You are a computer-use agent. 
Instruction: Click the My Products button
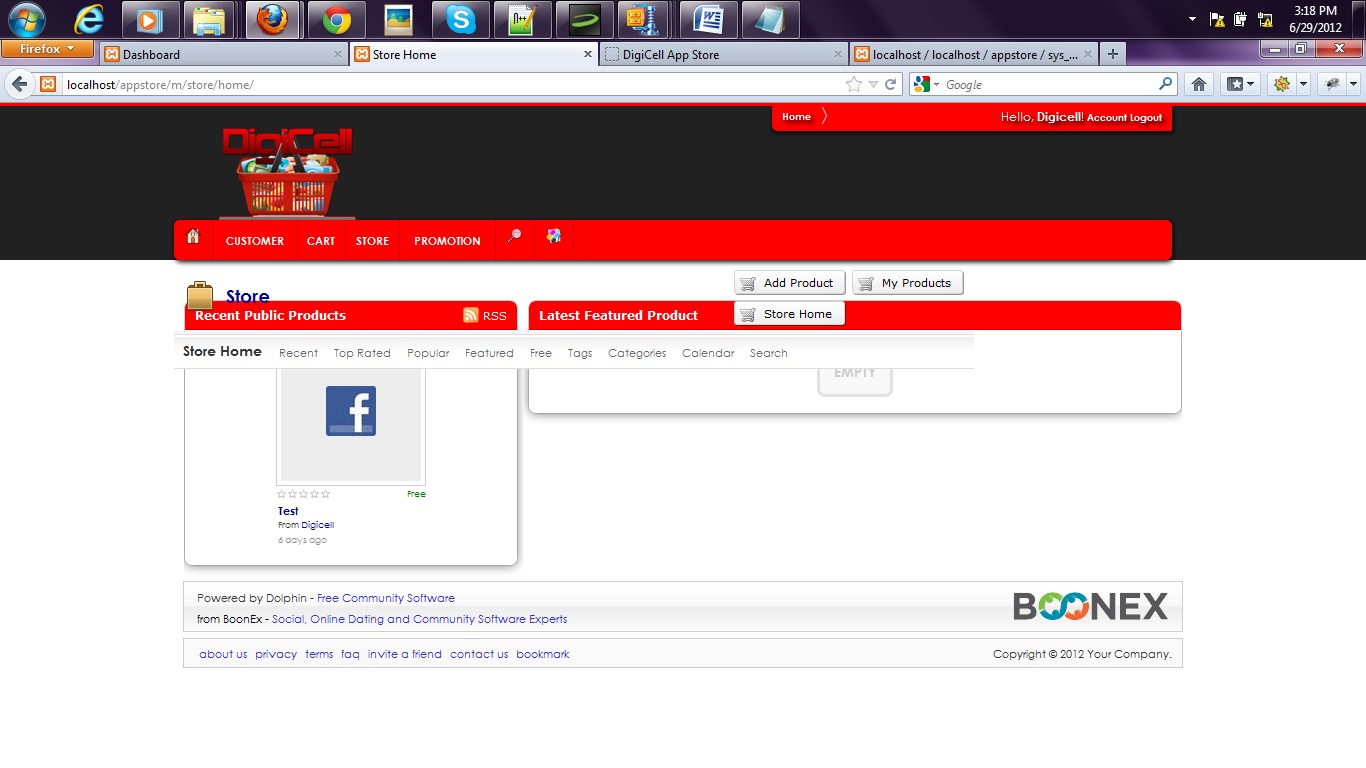pos(907,283)
